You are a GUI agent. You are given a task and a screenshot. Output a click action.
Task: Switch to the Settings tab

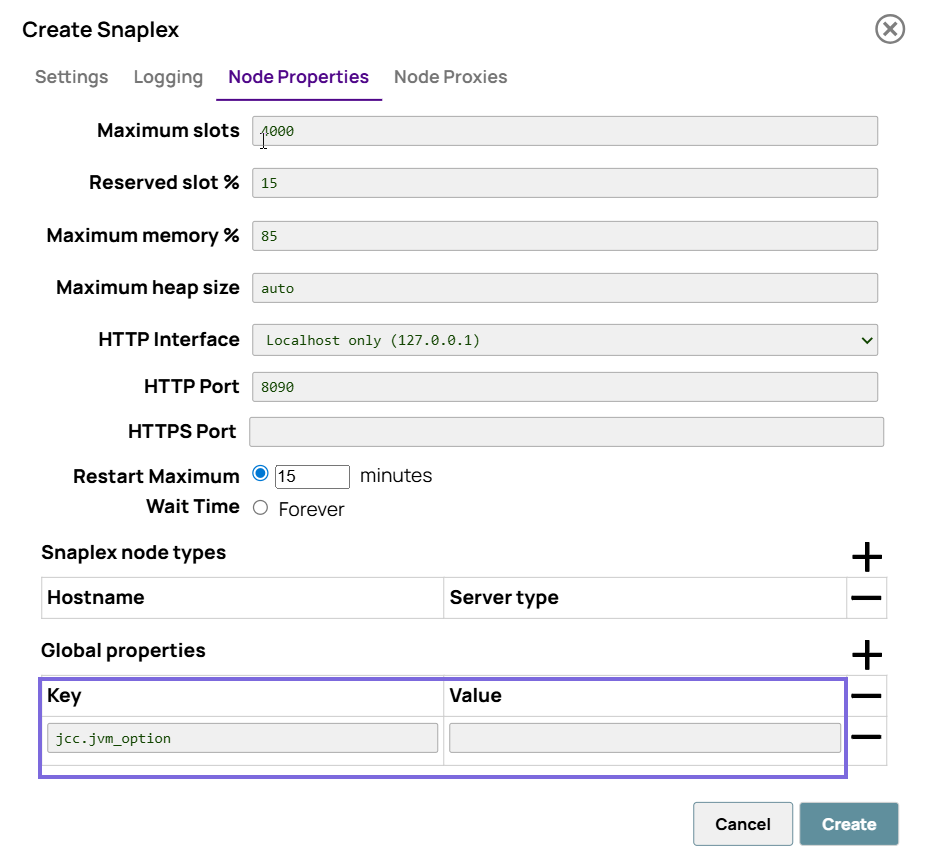click(x=71, y=77)
